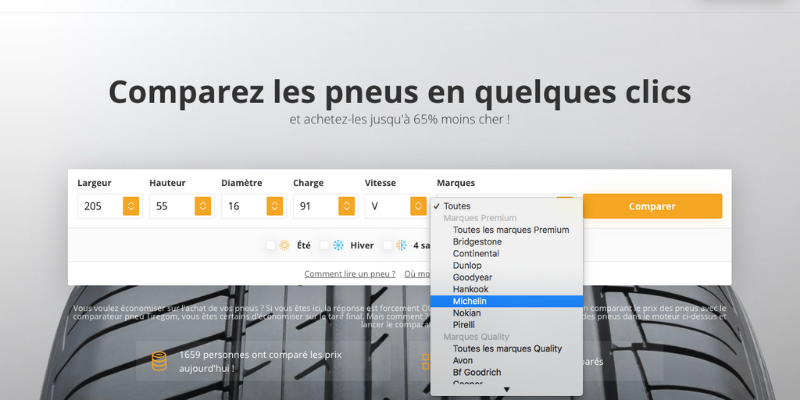
Task: Click the coin stack icon
Action: tap(158, 361)
